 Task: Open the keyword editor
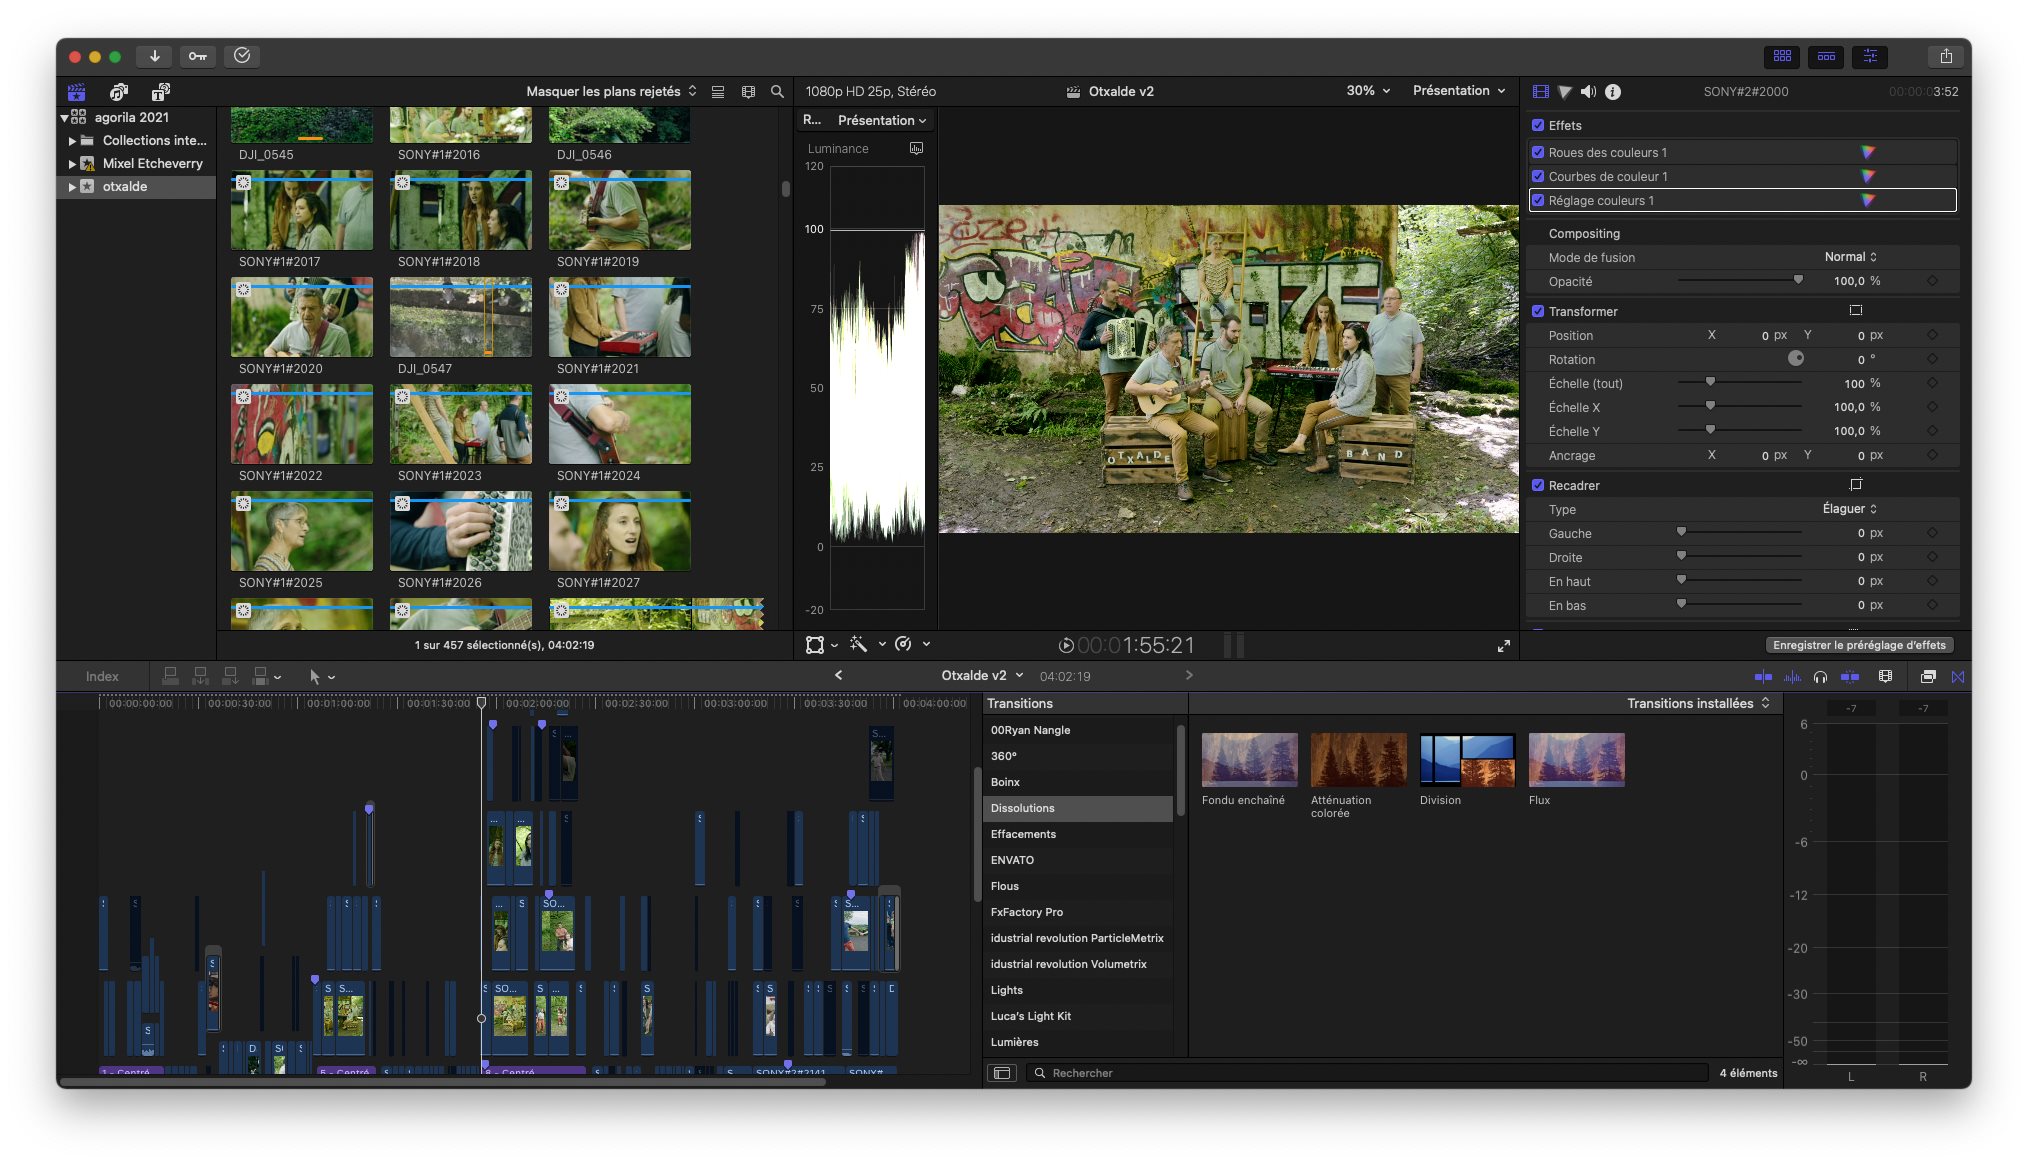pos(198,56)
